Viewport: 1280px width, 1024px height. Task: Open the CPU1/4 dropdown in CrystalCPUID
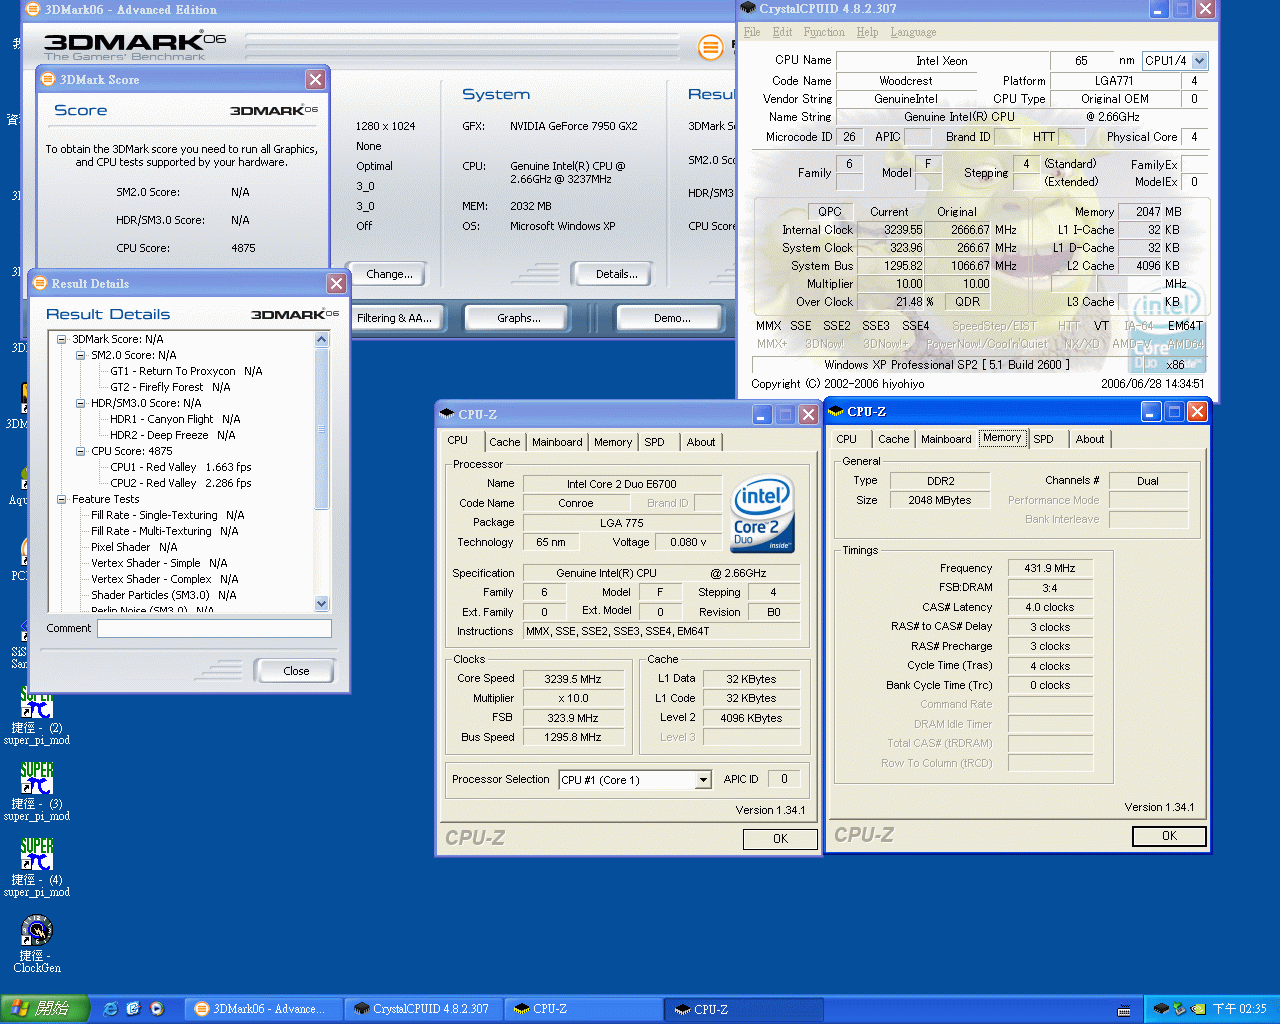(x=1200, y=61)
